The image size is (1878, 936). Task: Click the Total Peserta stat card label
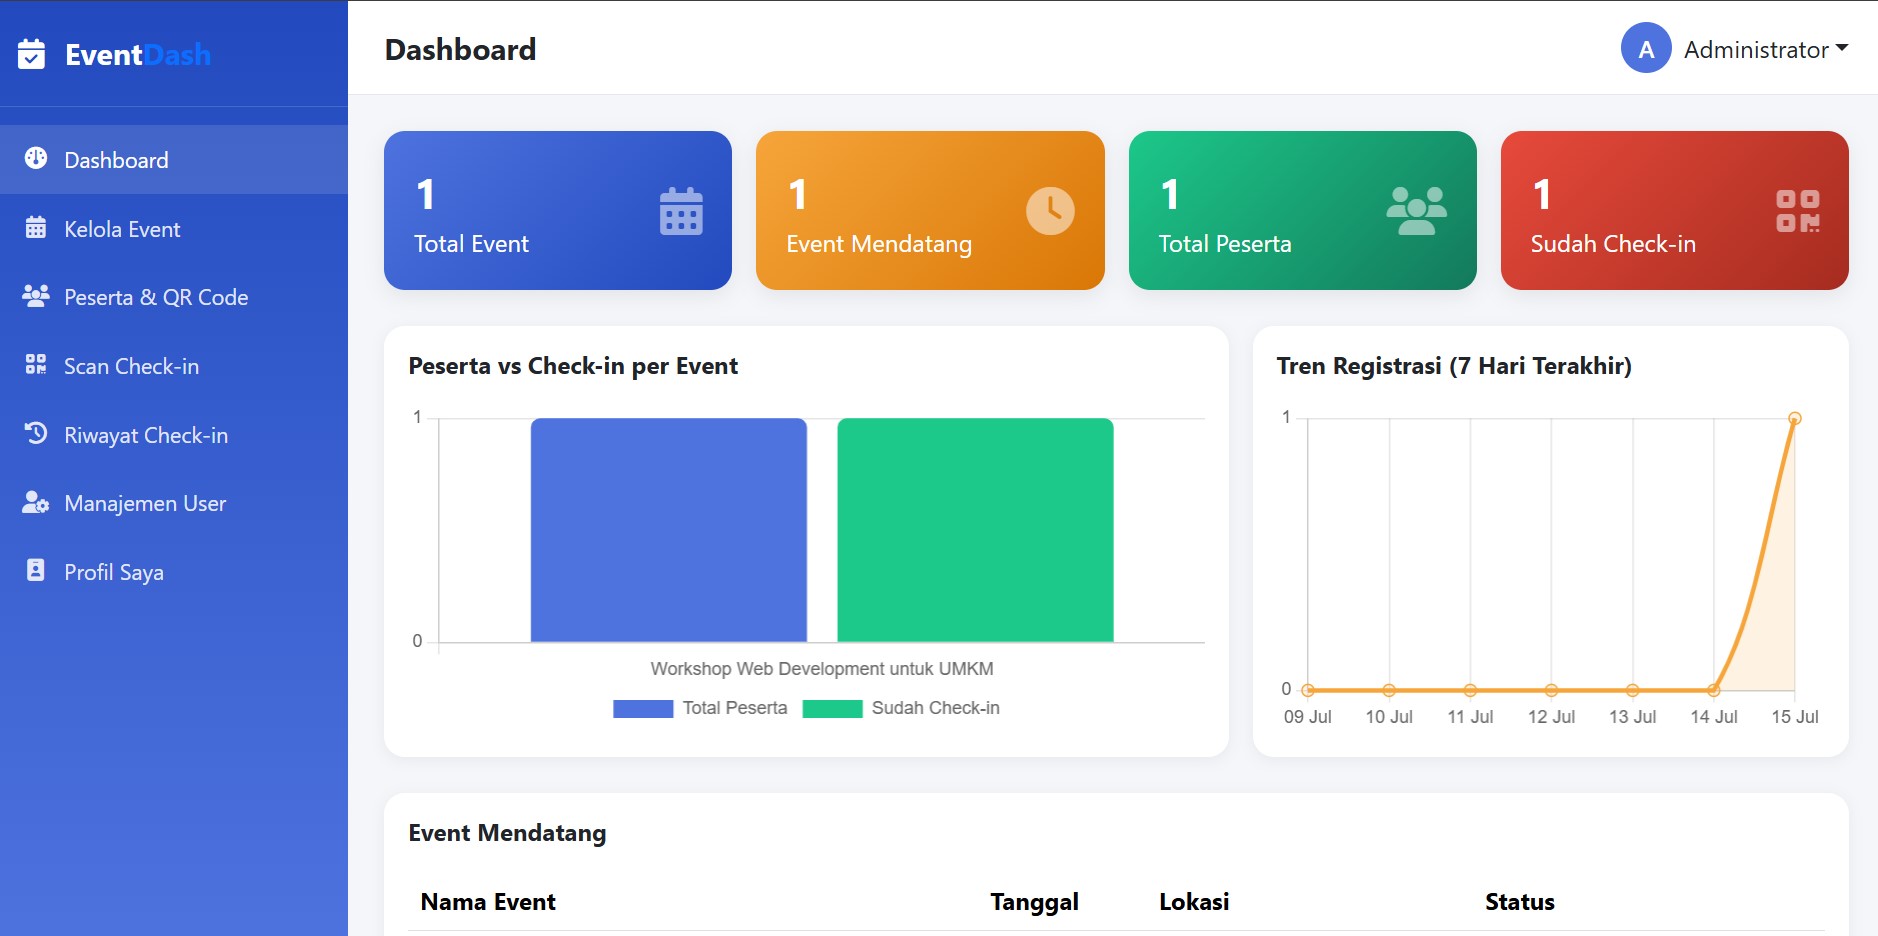1225,244
